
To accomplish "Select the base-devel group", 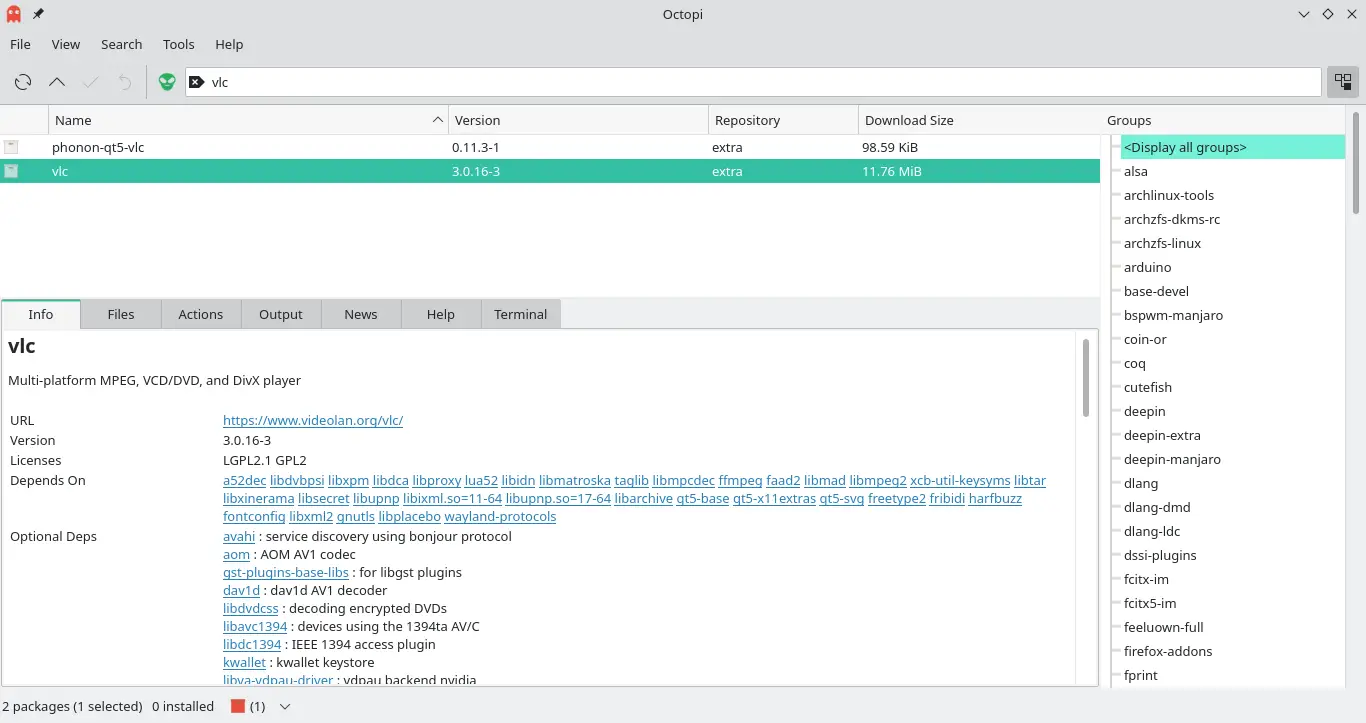I will 1157,291.
